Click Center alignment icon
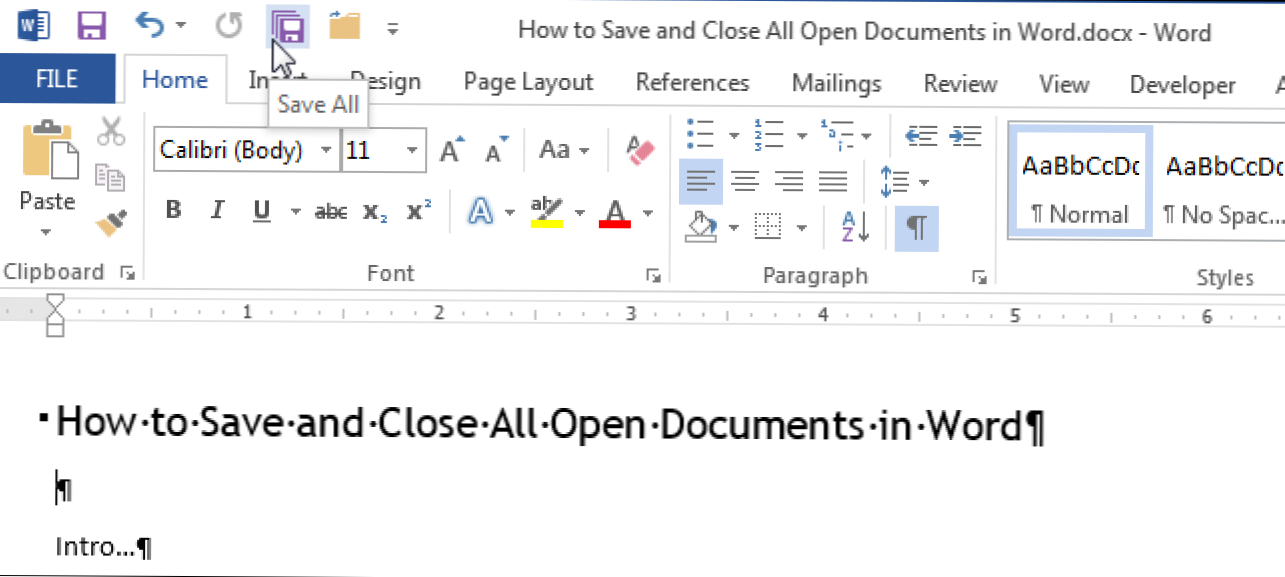The width and height of the screenshot is (1285, 577). (x=744, y=181)
